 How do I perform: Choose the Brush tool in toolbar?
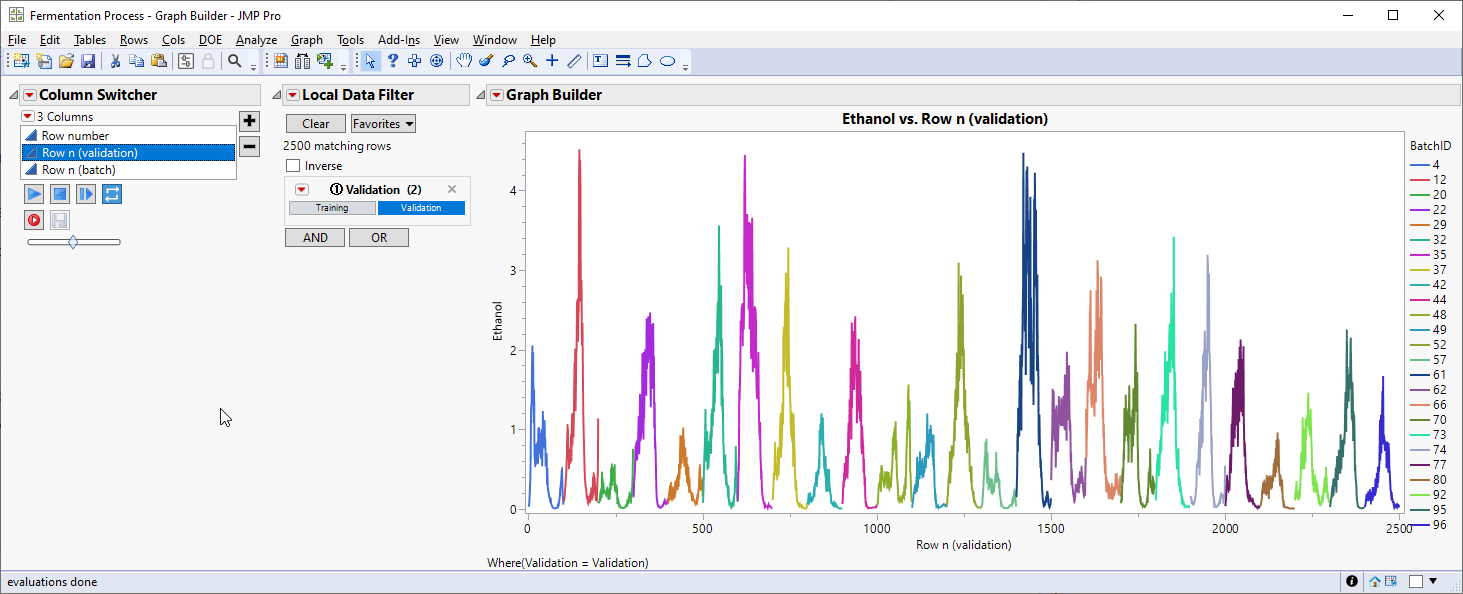[x=486, y=61]
